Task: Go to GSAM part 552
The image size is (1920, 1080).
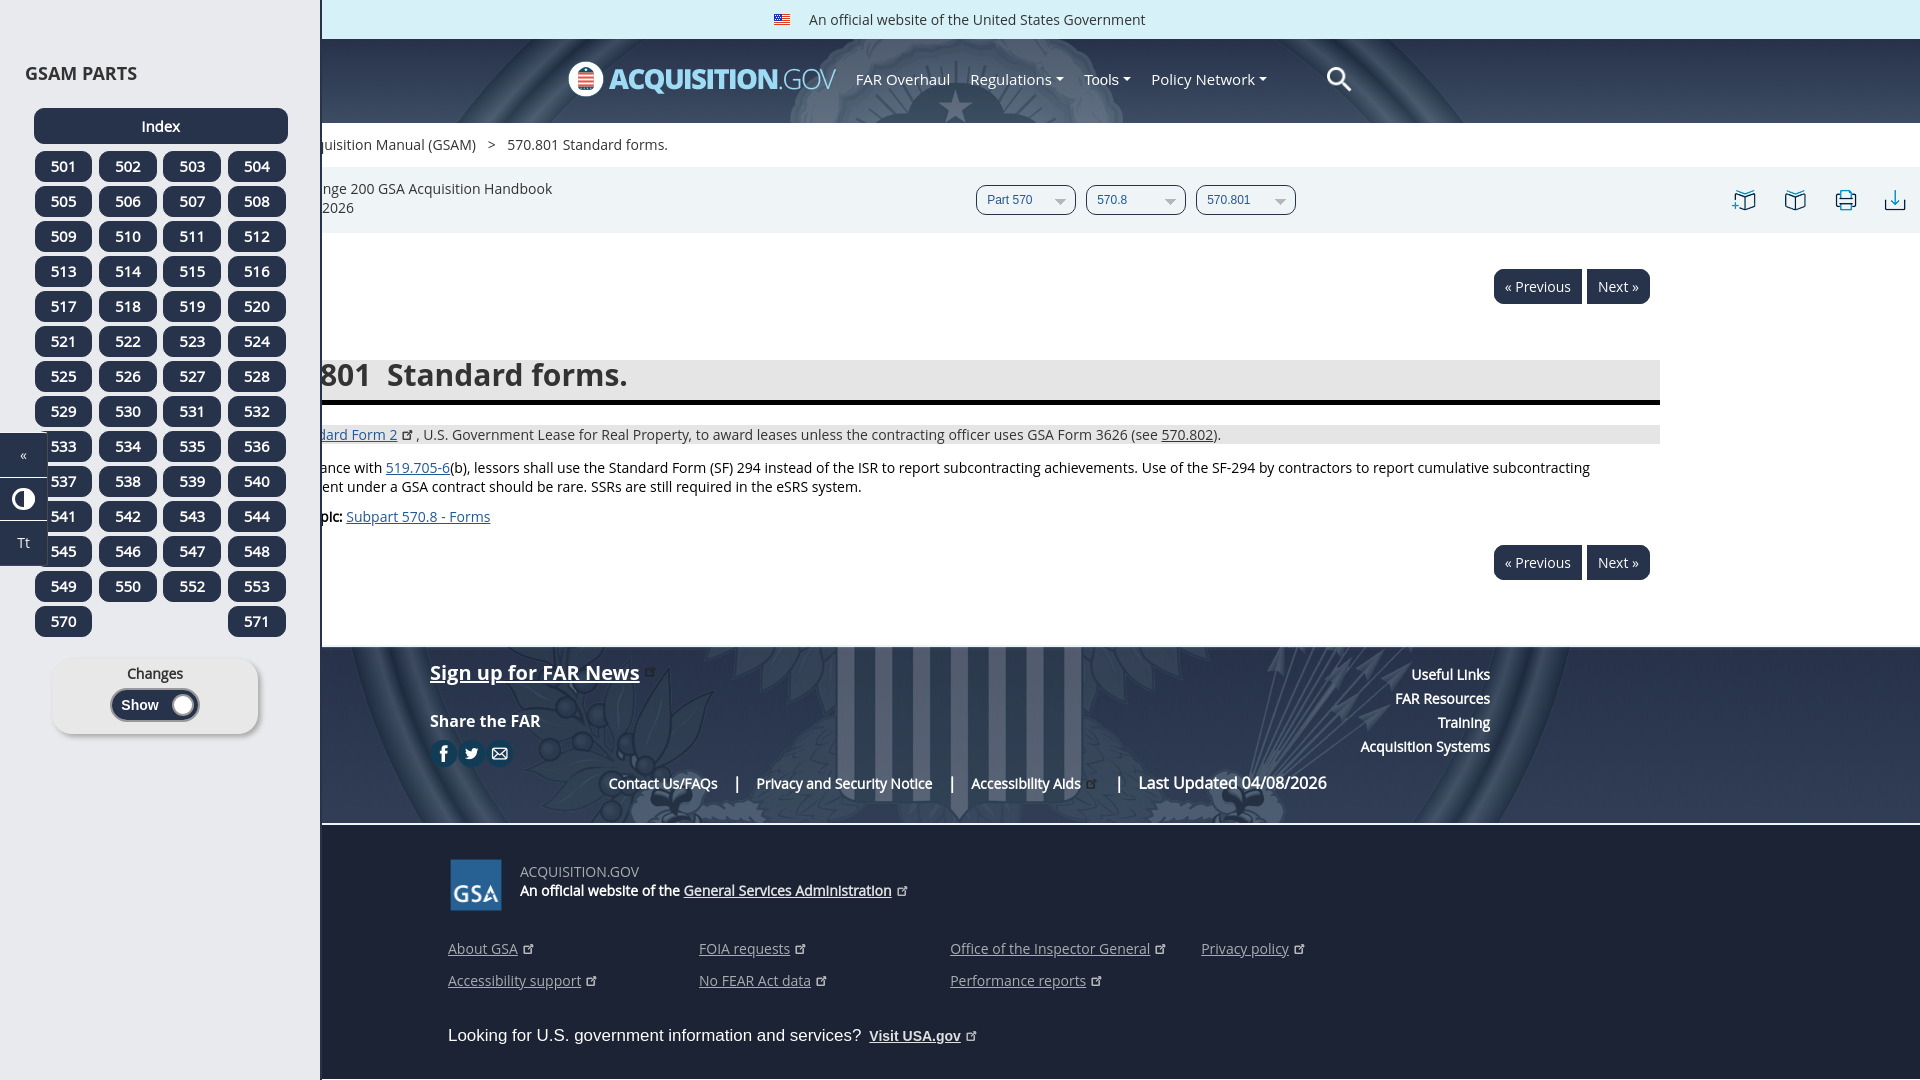Action: coord(192,587)
